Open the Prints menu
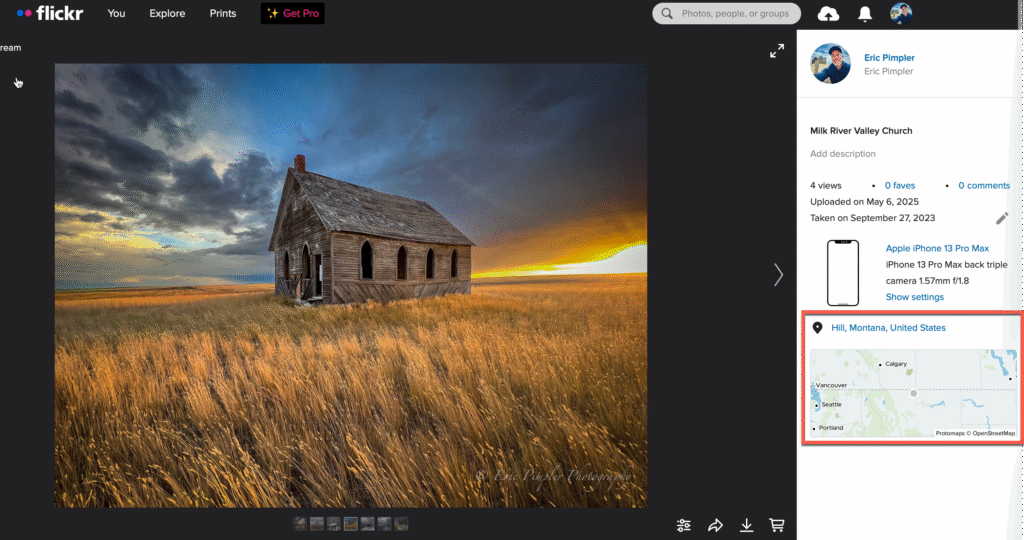This screenshot has height=540, width=1024. 223,14
